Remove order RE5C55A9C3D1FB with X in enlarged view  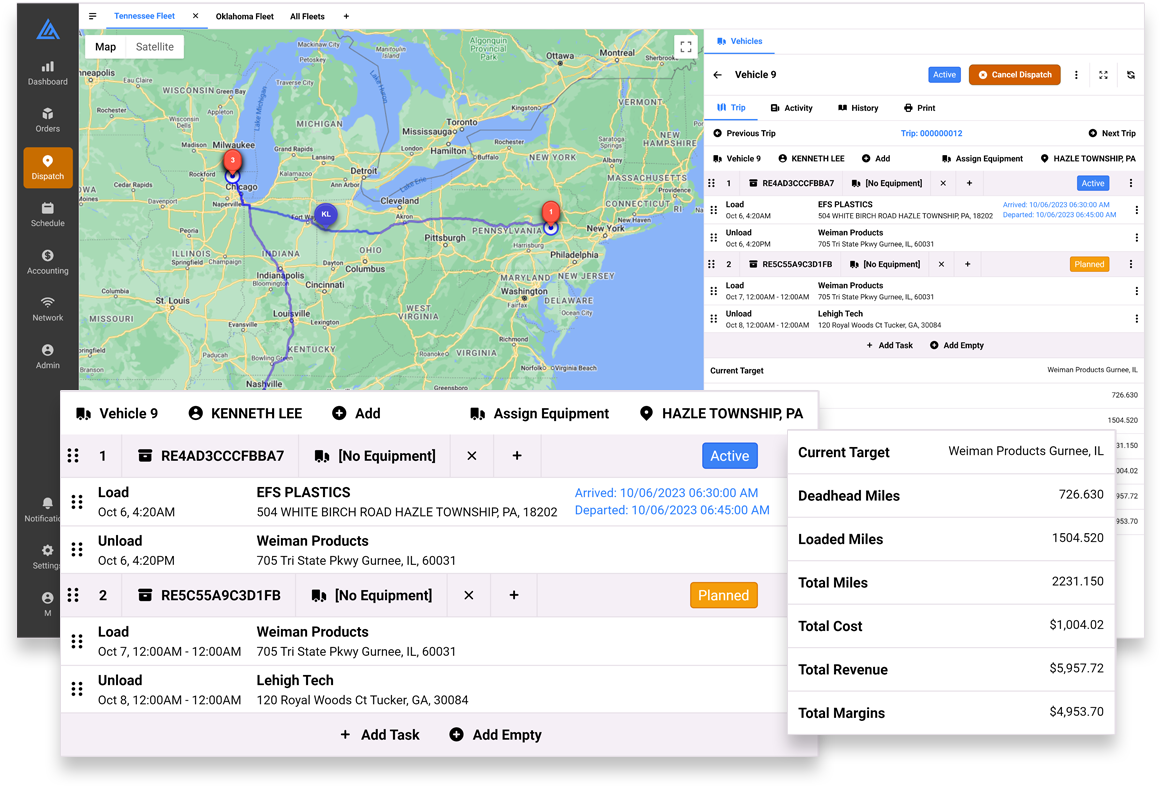[x=468, y=595]
